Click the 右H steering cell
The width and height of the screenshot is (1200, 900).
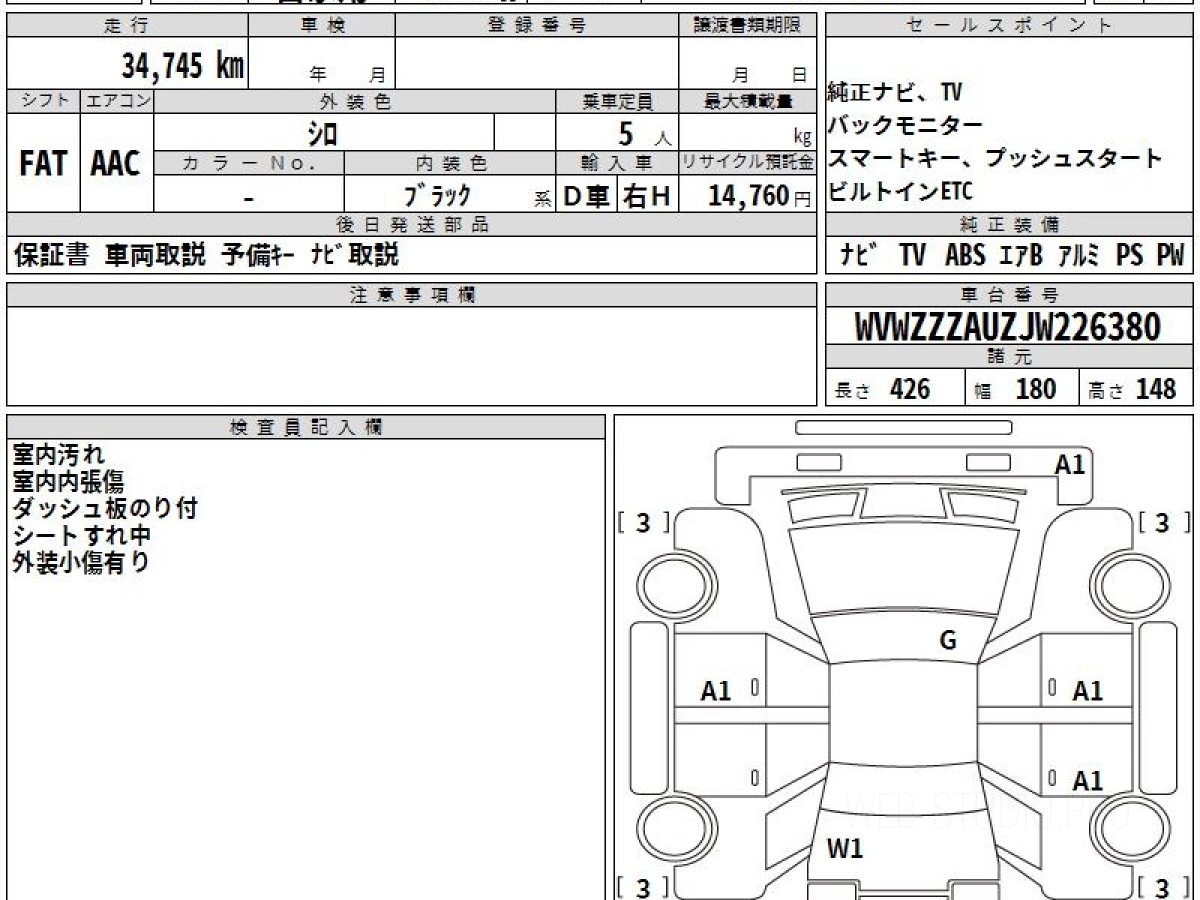coord(648,196)
